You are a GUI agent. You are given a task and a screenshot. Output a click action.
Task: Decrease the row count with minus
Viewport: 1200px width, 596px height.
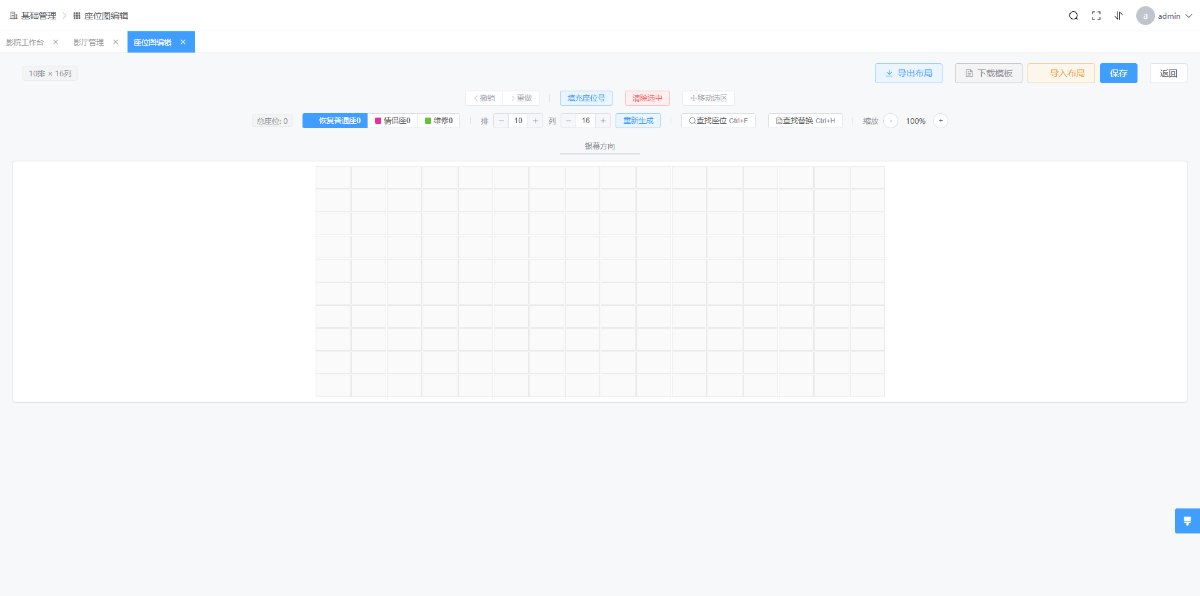tap(500, 121)
